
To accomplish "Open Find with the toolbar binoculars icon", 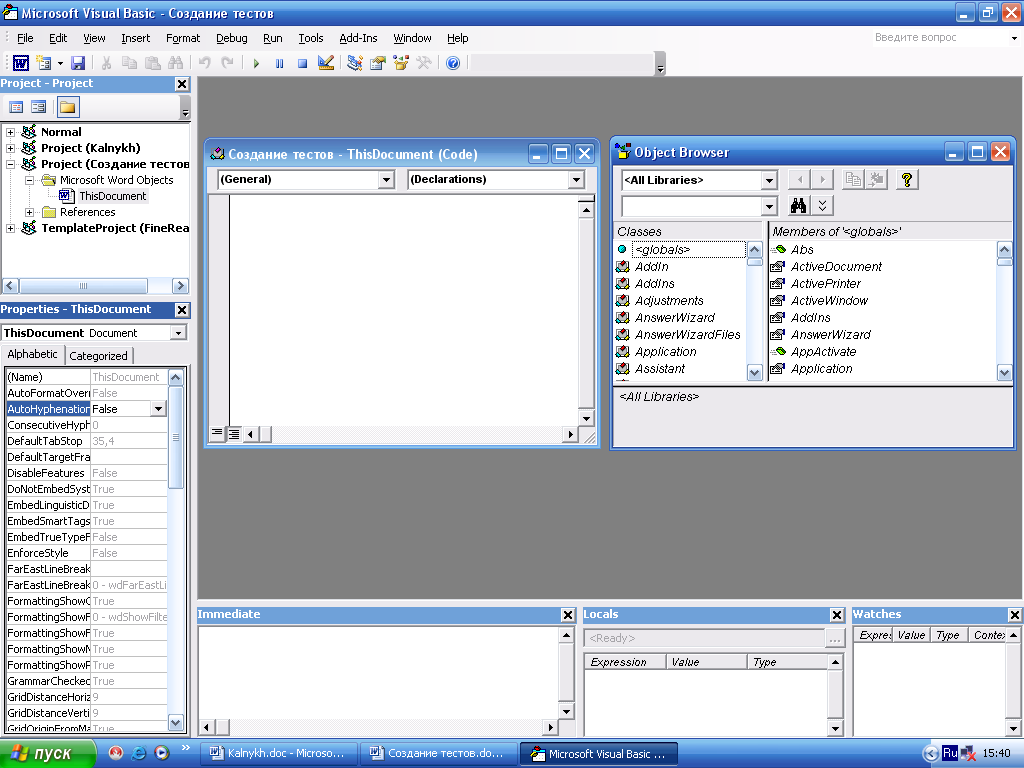I will point(176,63).
